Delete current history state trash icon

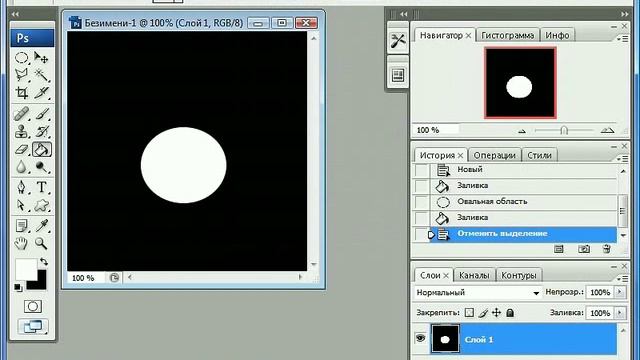[x=607, y=249]
